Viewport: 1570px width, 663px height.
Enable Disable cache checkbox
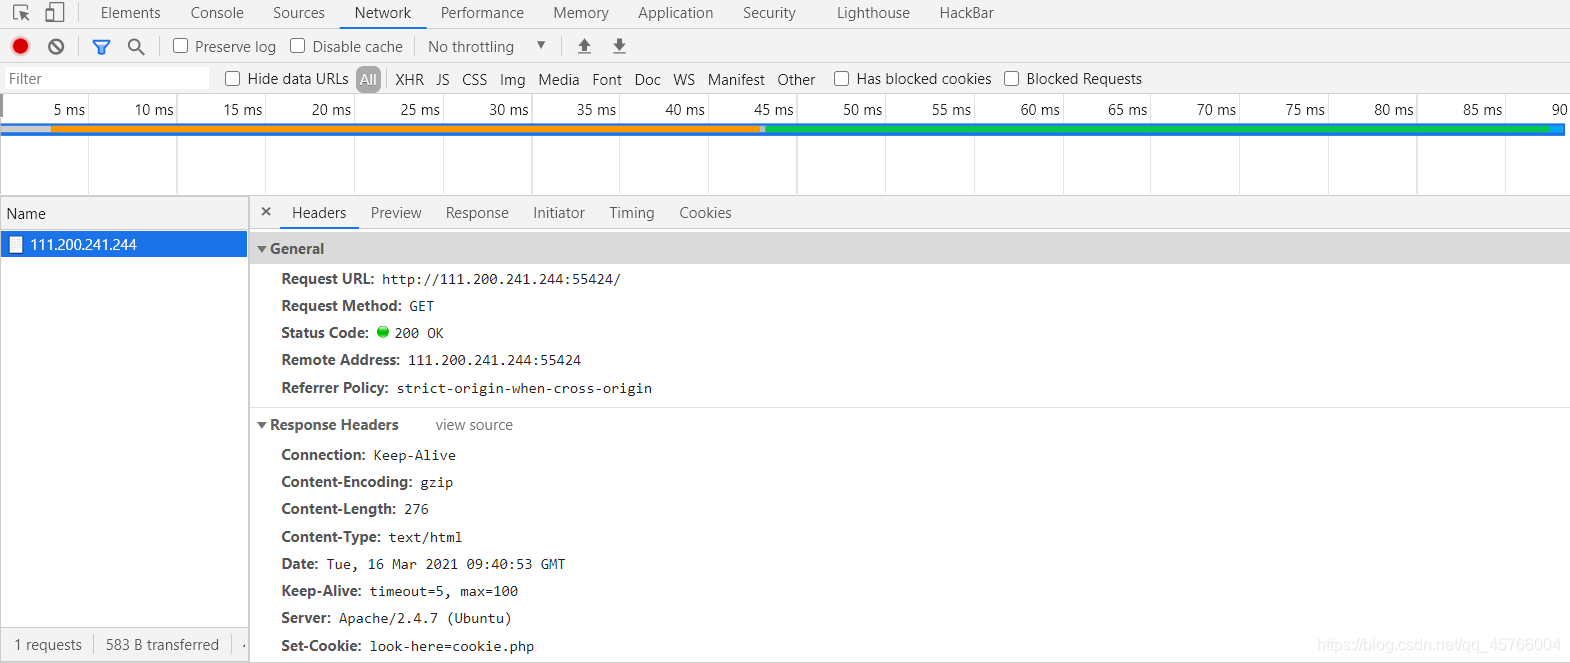pos(298,46)
